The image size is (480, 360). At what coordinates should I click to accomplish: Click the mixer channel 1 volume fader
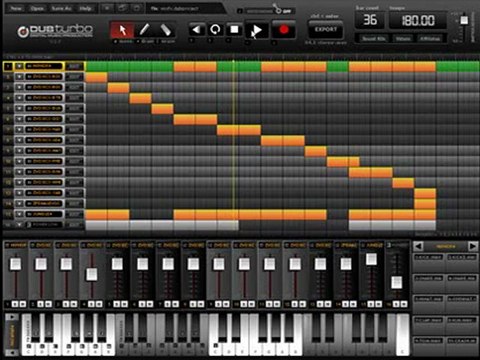point(15,264)
